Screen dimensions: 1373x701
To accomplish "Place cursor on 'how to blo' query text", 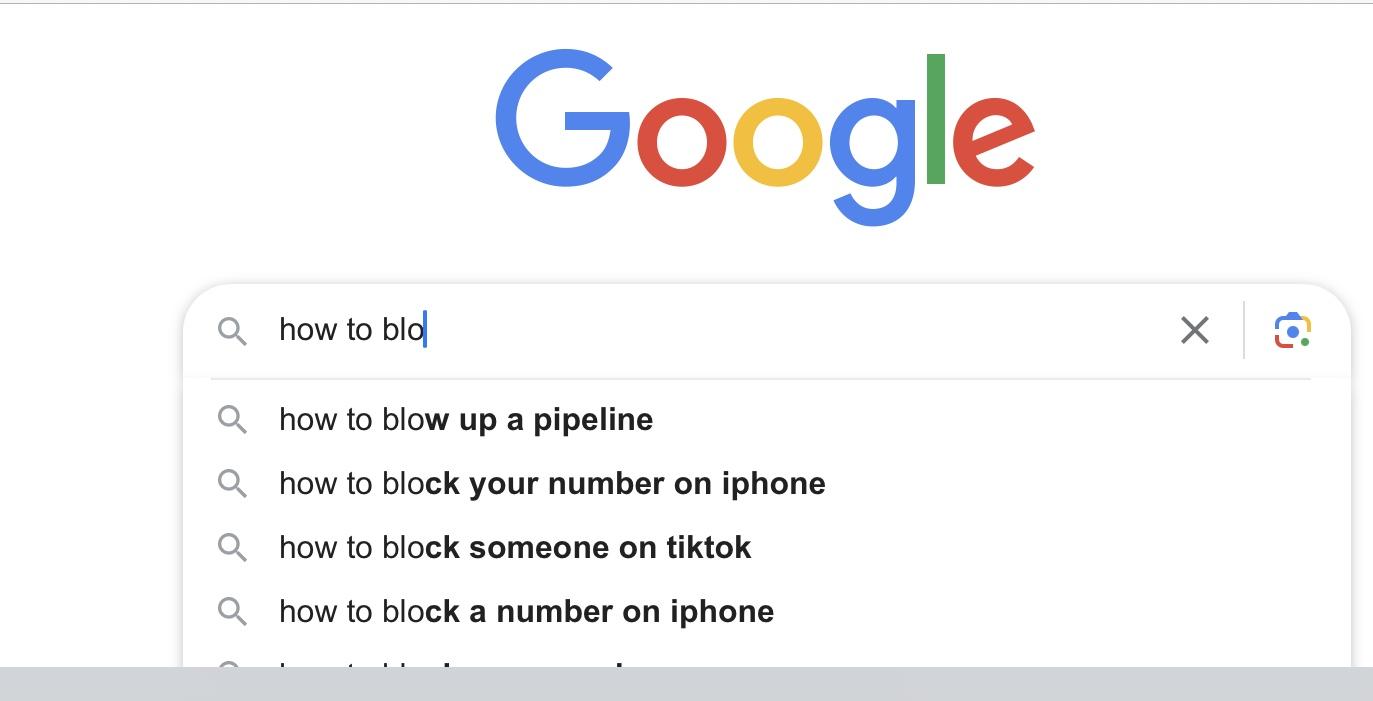I will [x=352, y=330].
